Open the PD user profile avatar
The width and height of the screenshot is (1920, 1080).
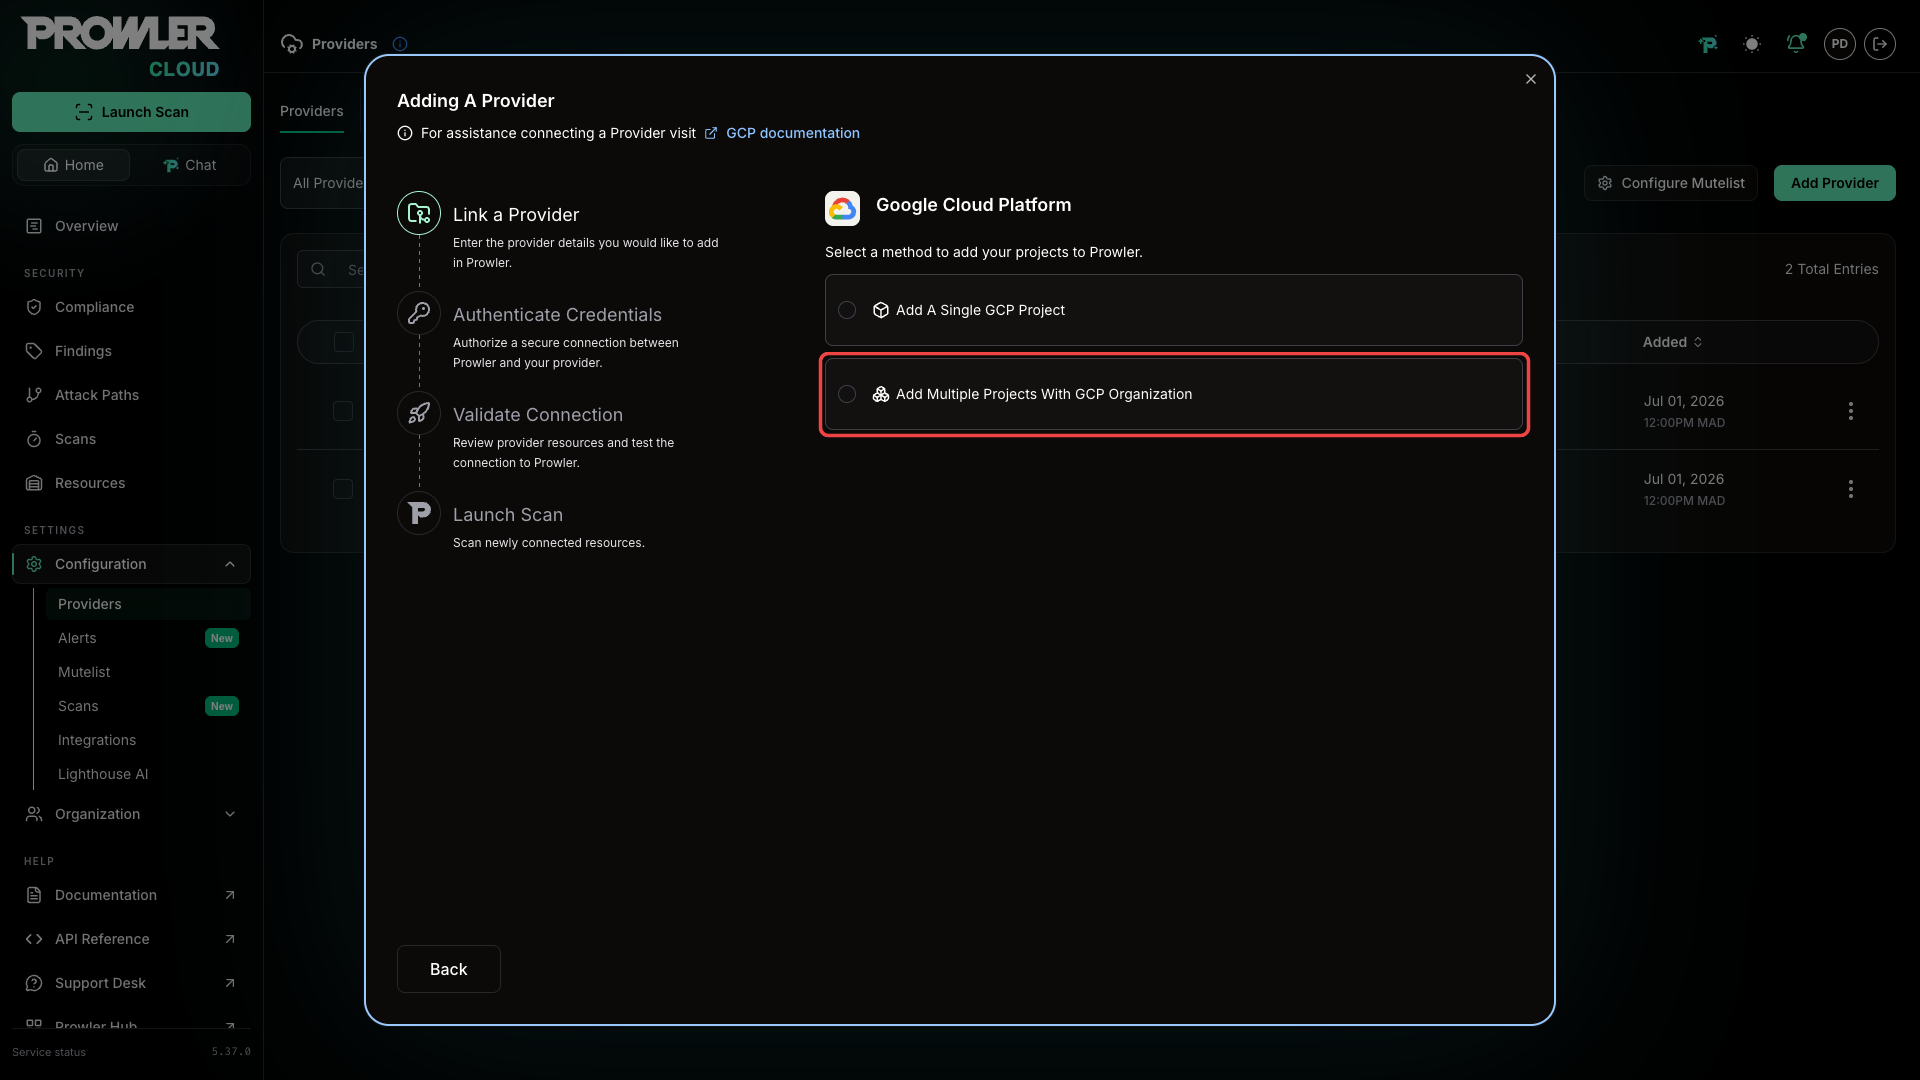[x=1840, y=44]
